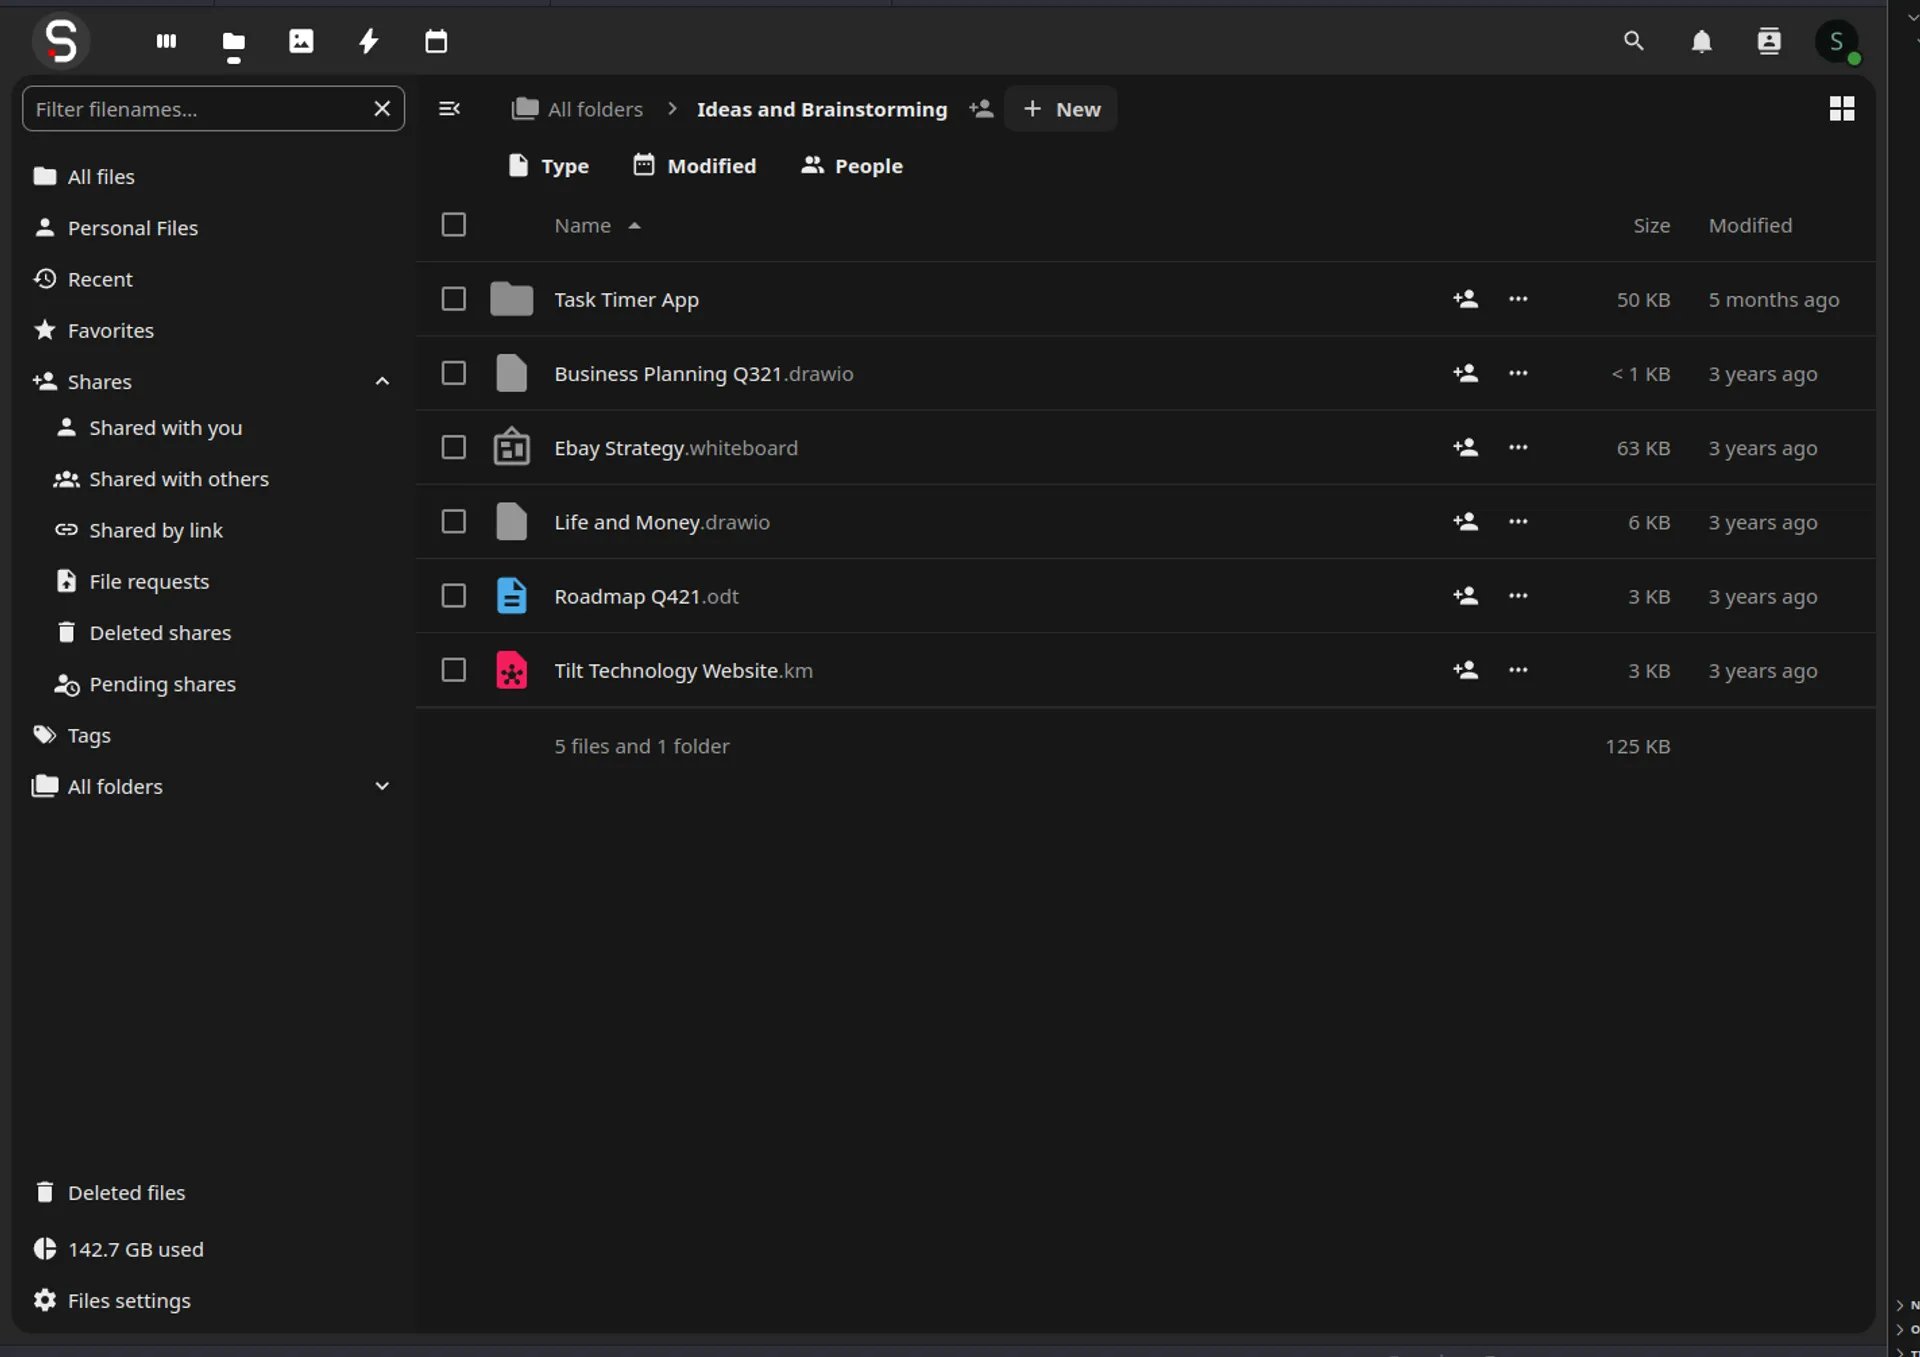
Task: Open the Calendar app icon
Action: click(x=435, y=41)
